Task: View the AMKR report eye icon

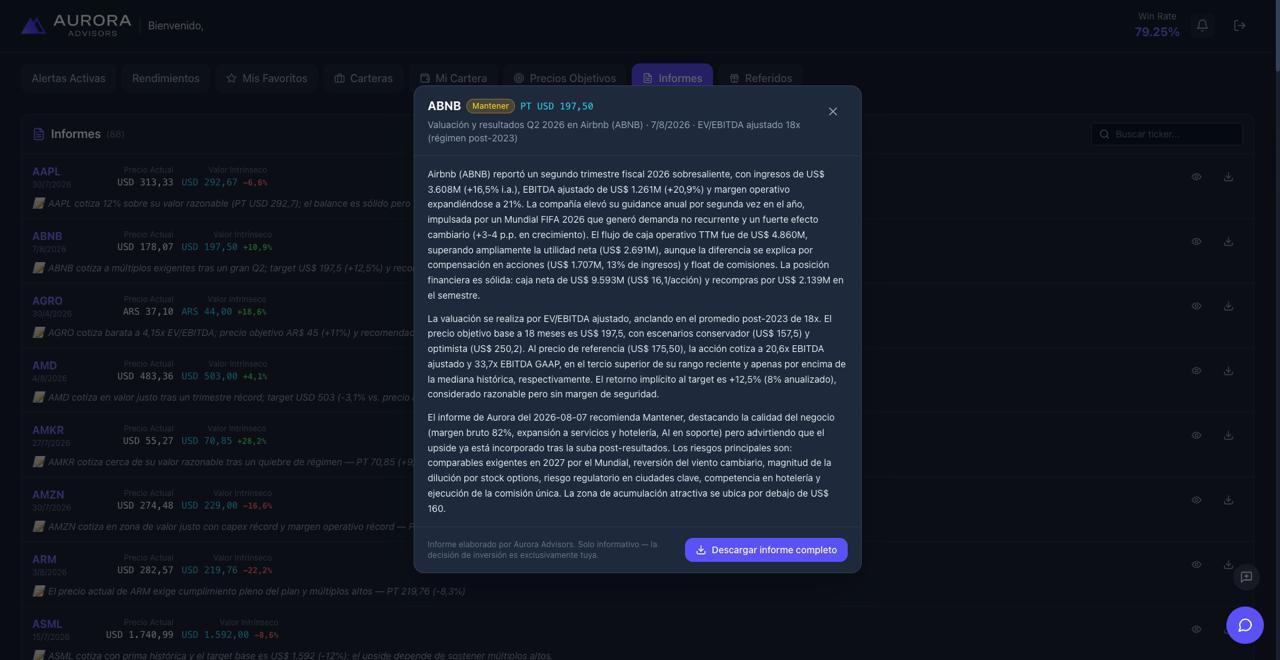Action: coord(1196,435)
